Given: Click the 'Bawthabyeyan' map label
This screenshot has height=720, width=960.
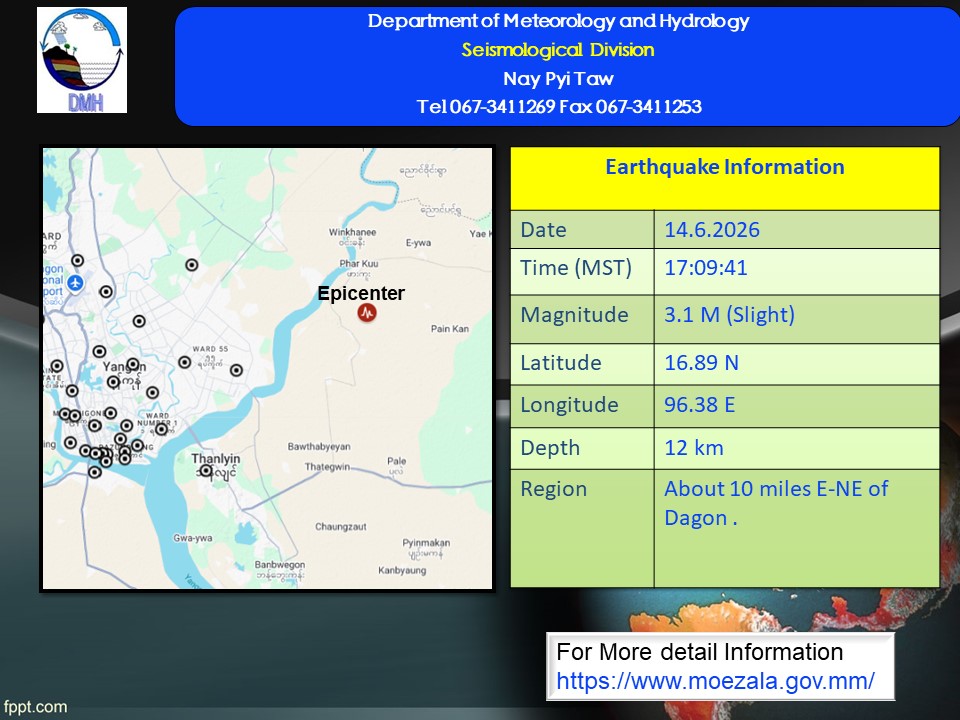Looking at the screenshot, I should (319, 446).
